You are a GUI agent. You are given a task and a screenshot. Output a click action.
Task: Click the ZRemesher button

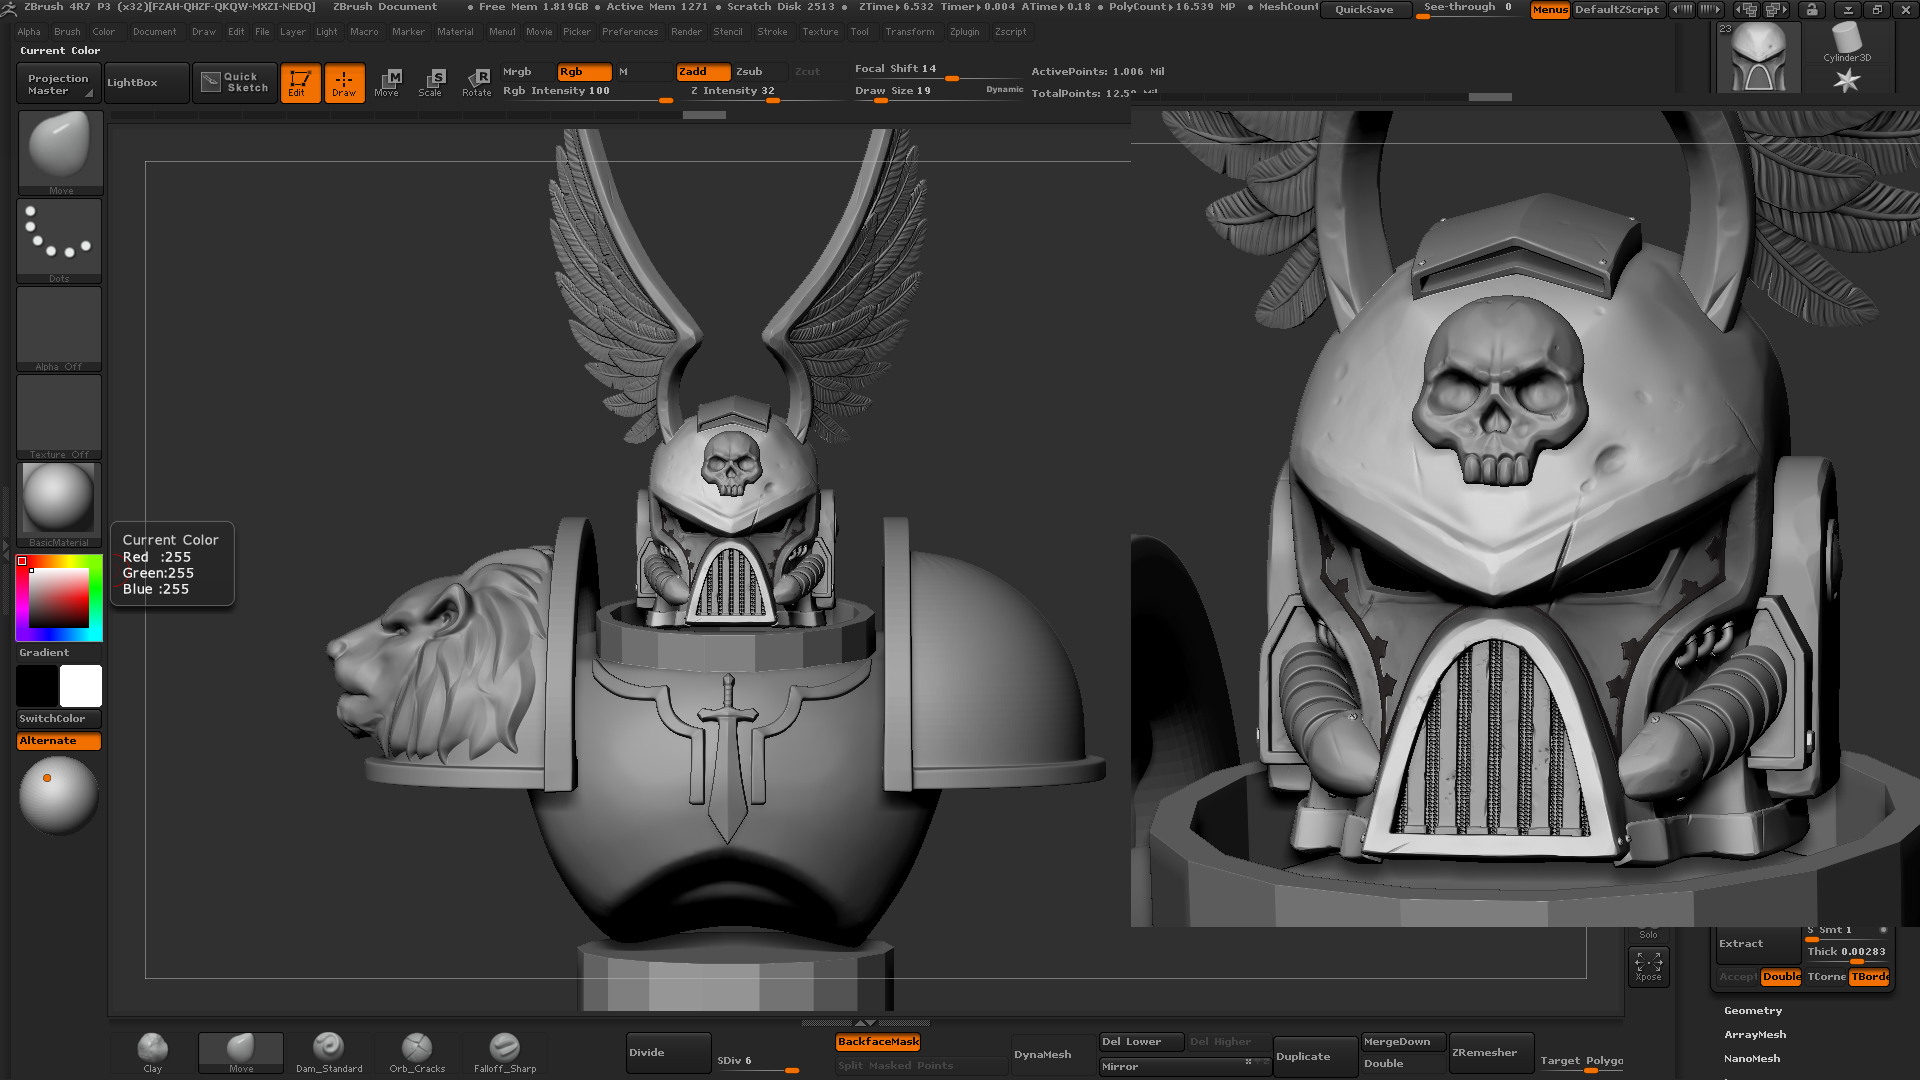pyautogui.click(x=1491, y=1053)
